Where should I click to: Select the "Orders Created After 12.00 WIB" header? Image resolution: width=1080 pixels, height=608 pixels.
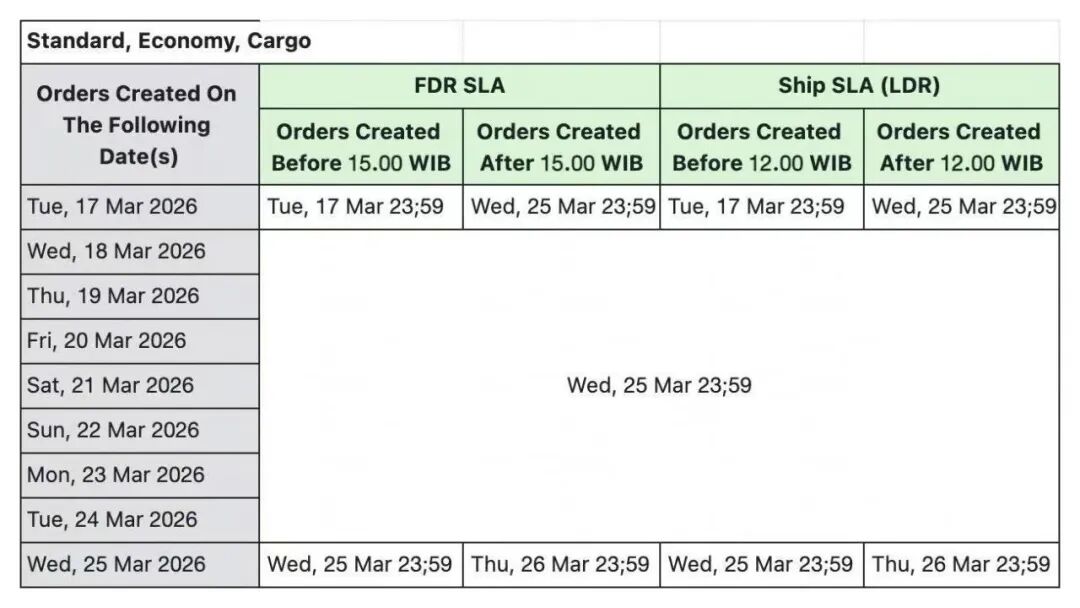tap(960, 147)
